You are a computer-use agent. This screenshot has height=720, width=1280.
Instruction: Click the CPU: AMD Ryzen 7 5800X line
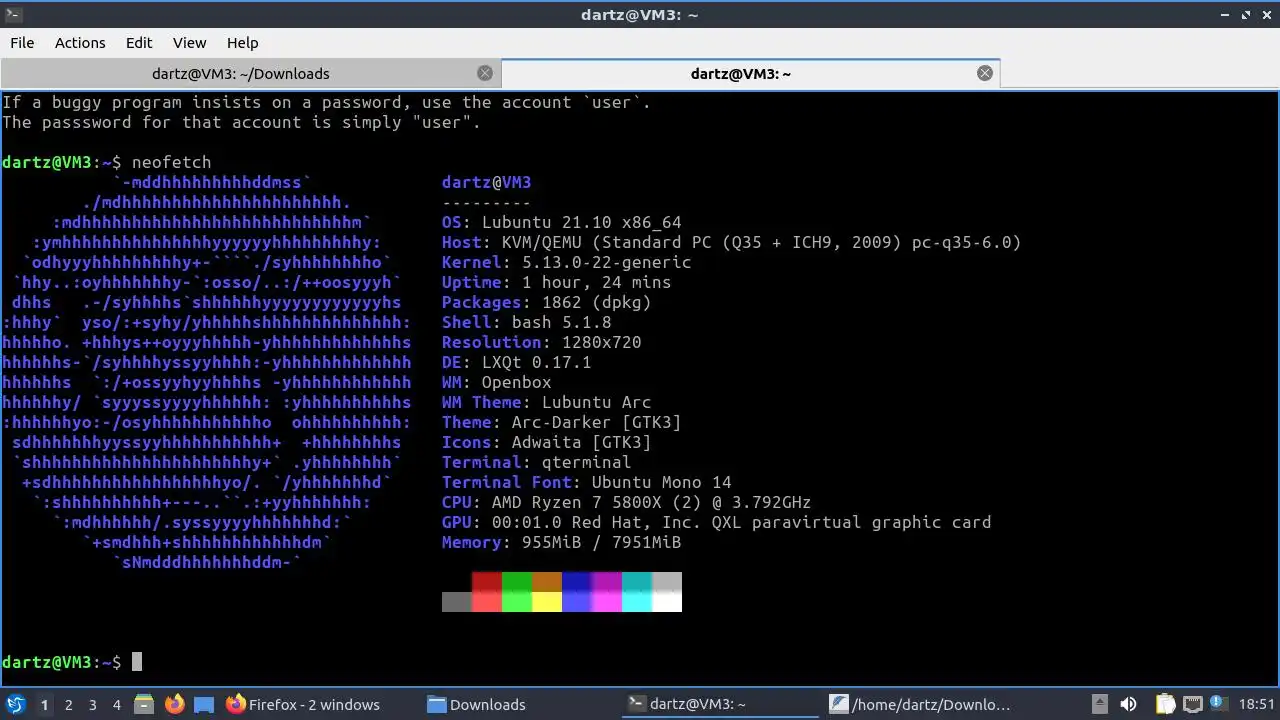click(626, 502)
